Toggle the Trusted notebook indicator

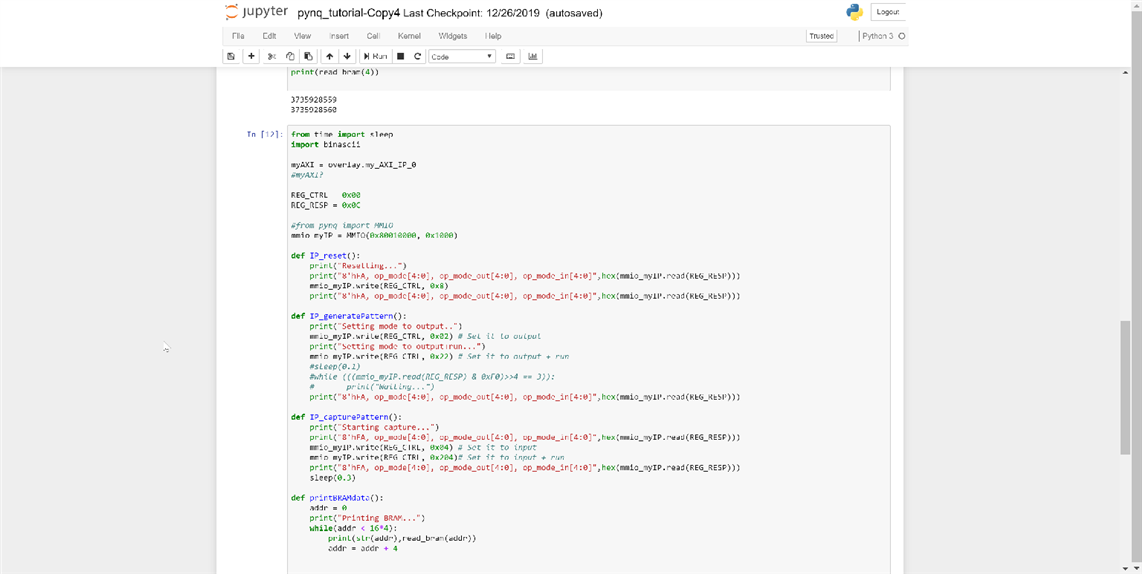[821, 36]
